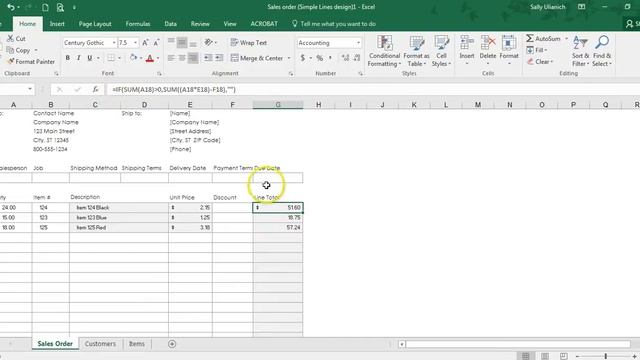
Task: Click the Decrease Indent icon
Action: tap(208, 58)
